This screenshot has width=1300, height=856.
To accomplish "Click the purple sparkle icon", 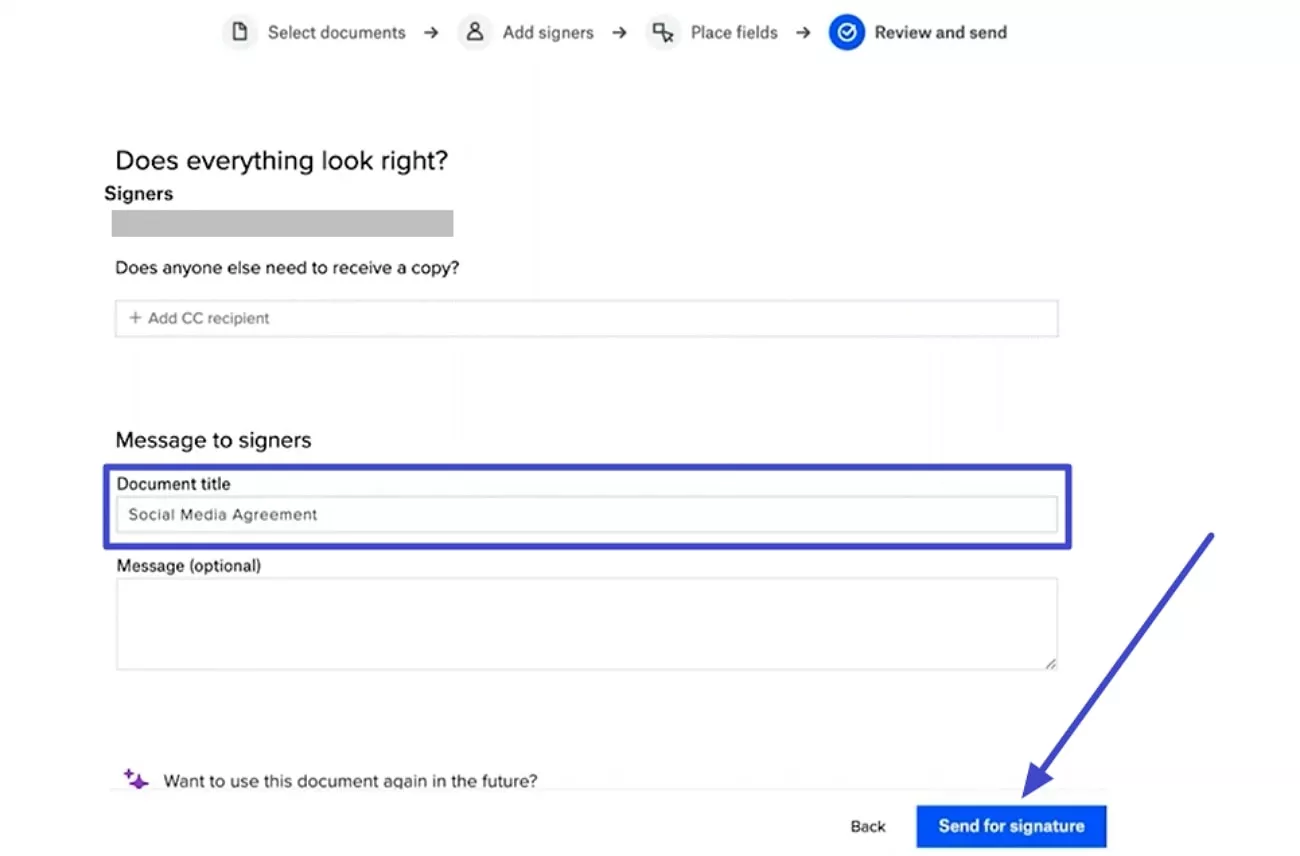I will coord(136,780).
